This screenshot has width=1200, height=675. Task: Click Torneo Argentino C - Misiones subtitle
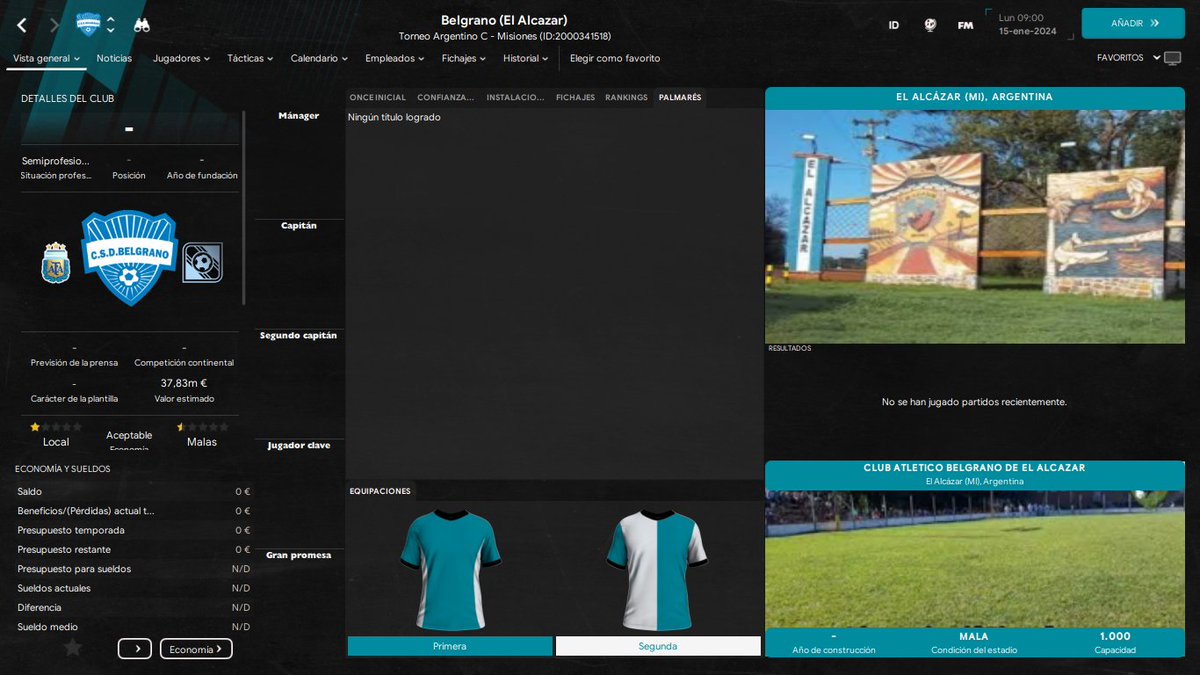point(504,36)
